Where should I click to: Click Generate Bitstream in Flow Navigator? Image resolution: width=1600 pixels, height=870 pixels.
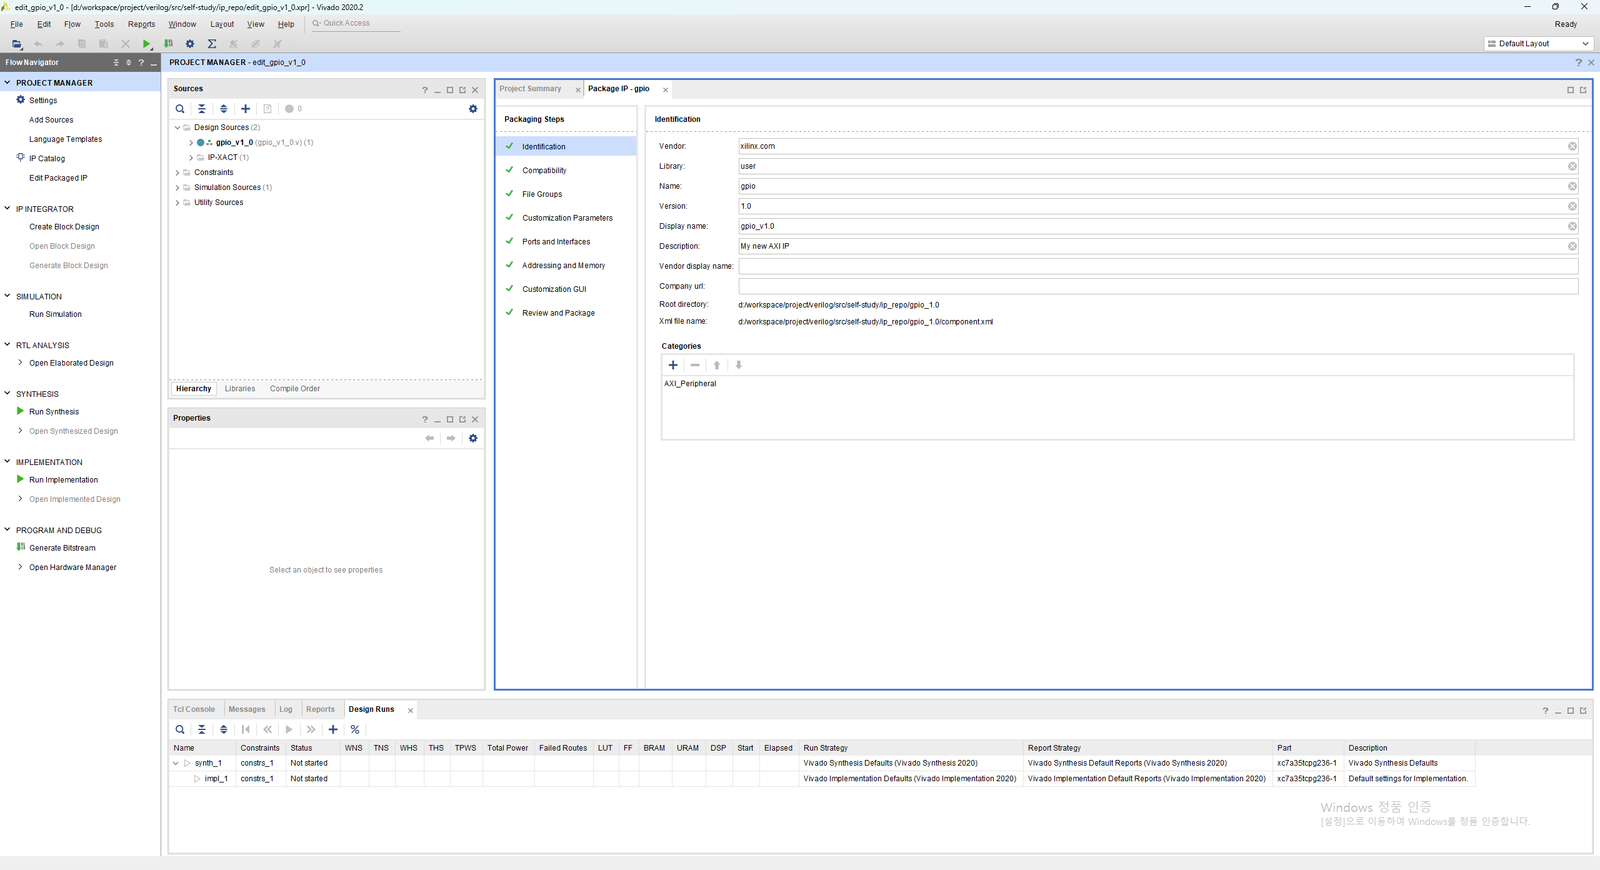pos(62,548)
